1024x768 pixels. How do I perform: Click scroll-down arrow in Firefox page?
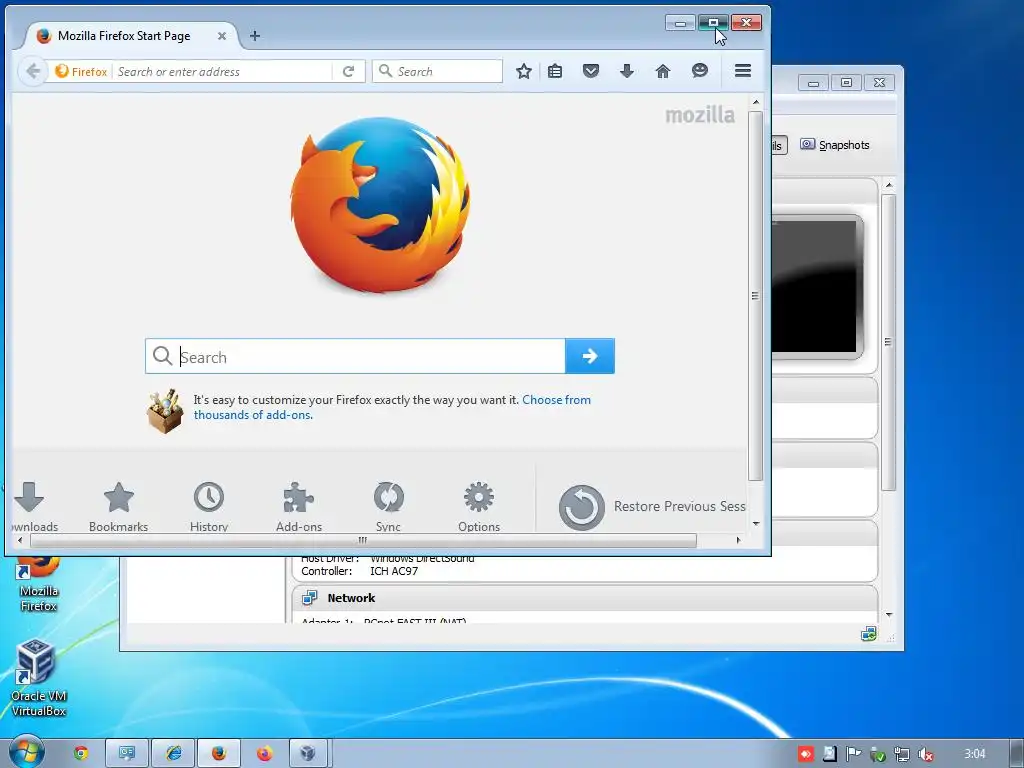[756, 524]
